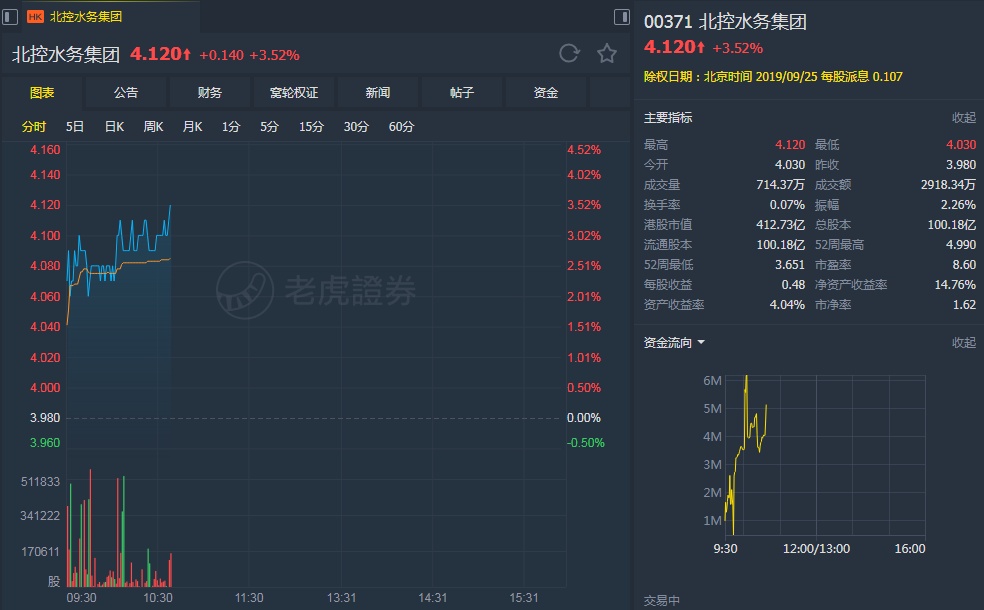
Task: Select the 5日 chart period
Action: (x=75, y=127)
